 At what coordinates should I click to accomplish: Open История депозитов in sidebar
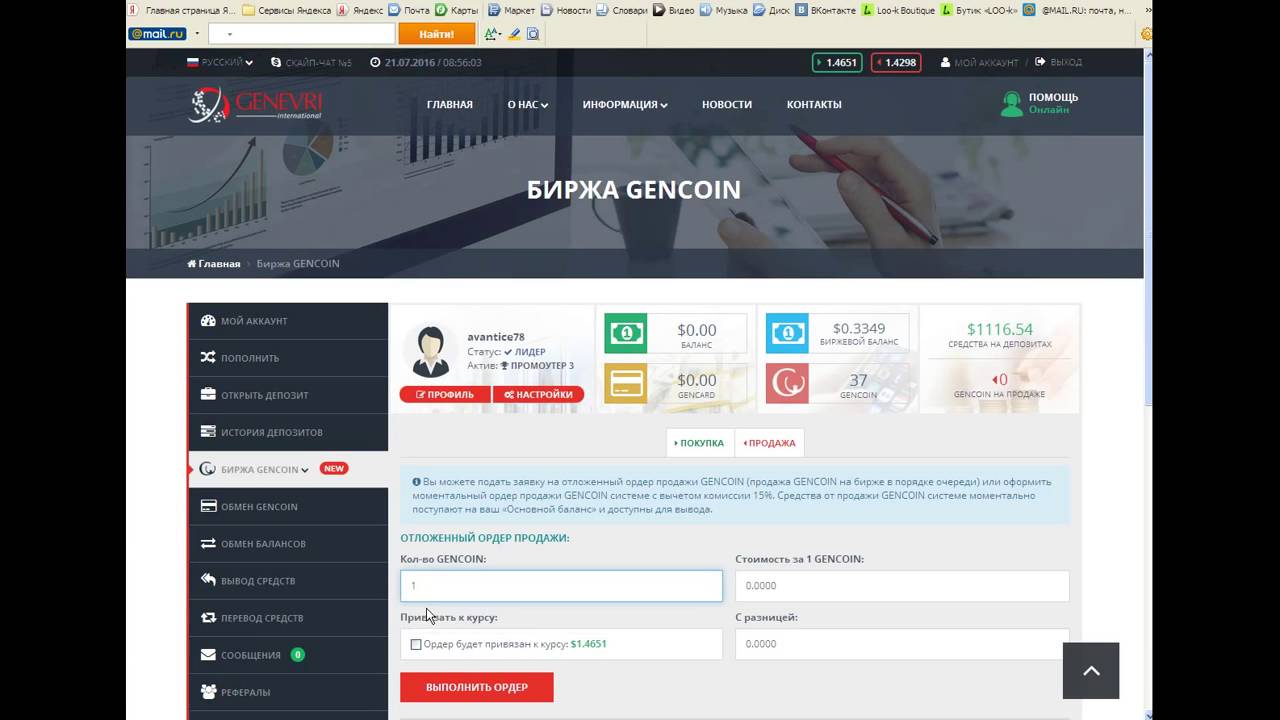[x=288, y=432]
